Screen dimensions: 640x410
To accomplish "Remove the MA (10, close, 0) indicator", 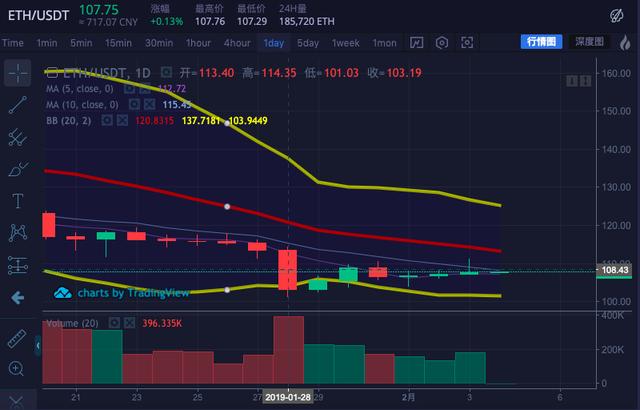I will [x=149, y=105].
